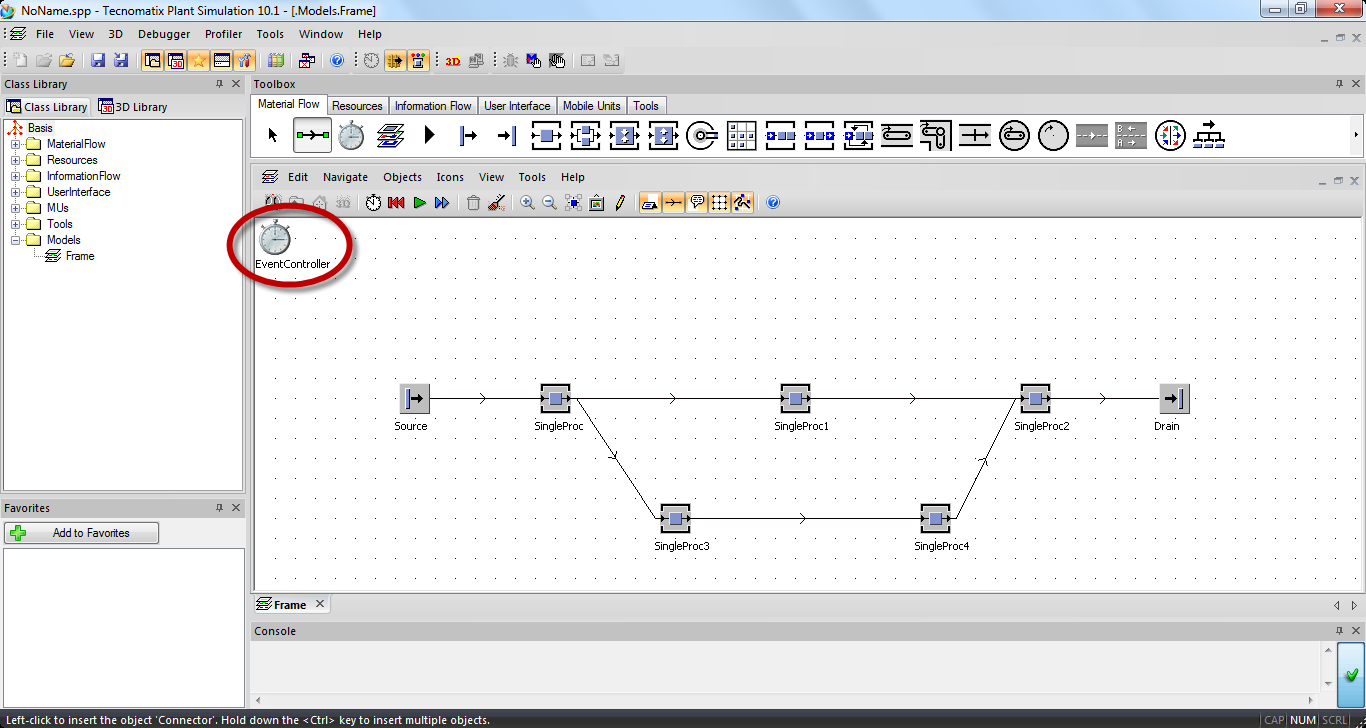This screenshot has height=728, width=1366.
Task: Toggle the Show Grid button in the Frame toolbar
Action: 719,203
